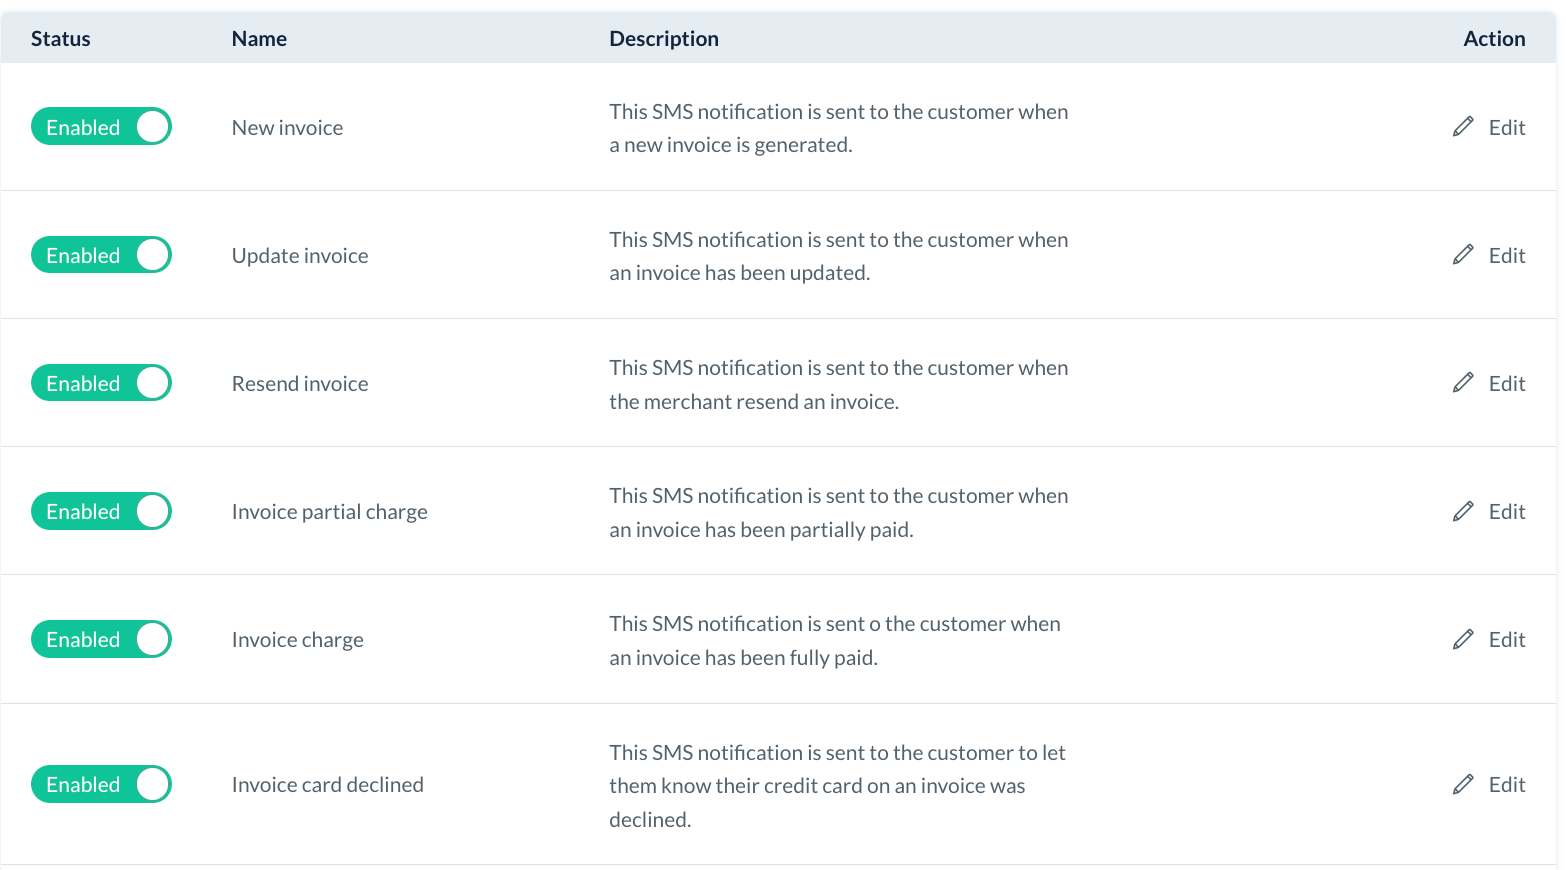The image size is (1566, 870).
Task: Click the New invoice description text
Action: point(838,128)
